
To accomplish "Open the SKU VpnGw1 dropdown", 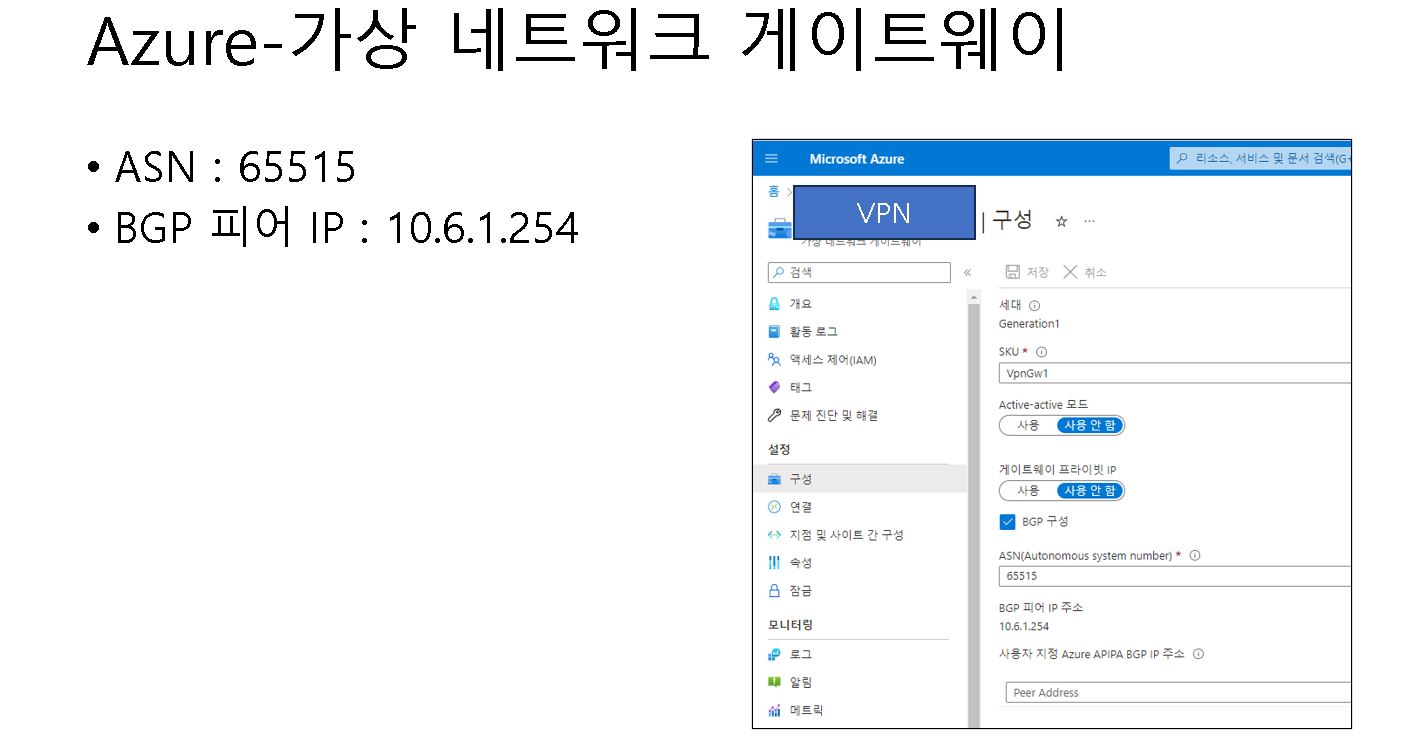I will [x=1175, y=373].
